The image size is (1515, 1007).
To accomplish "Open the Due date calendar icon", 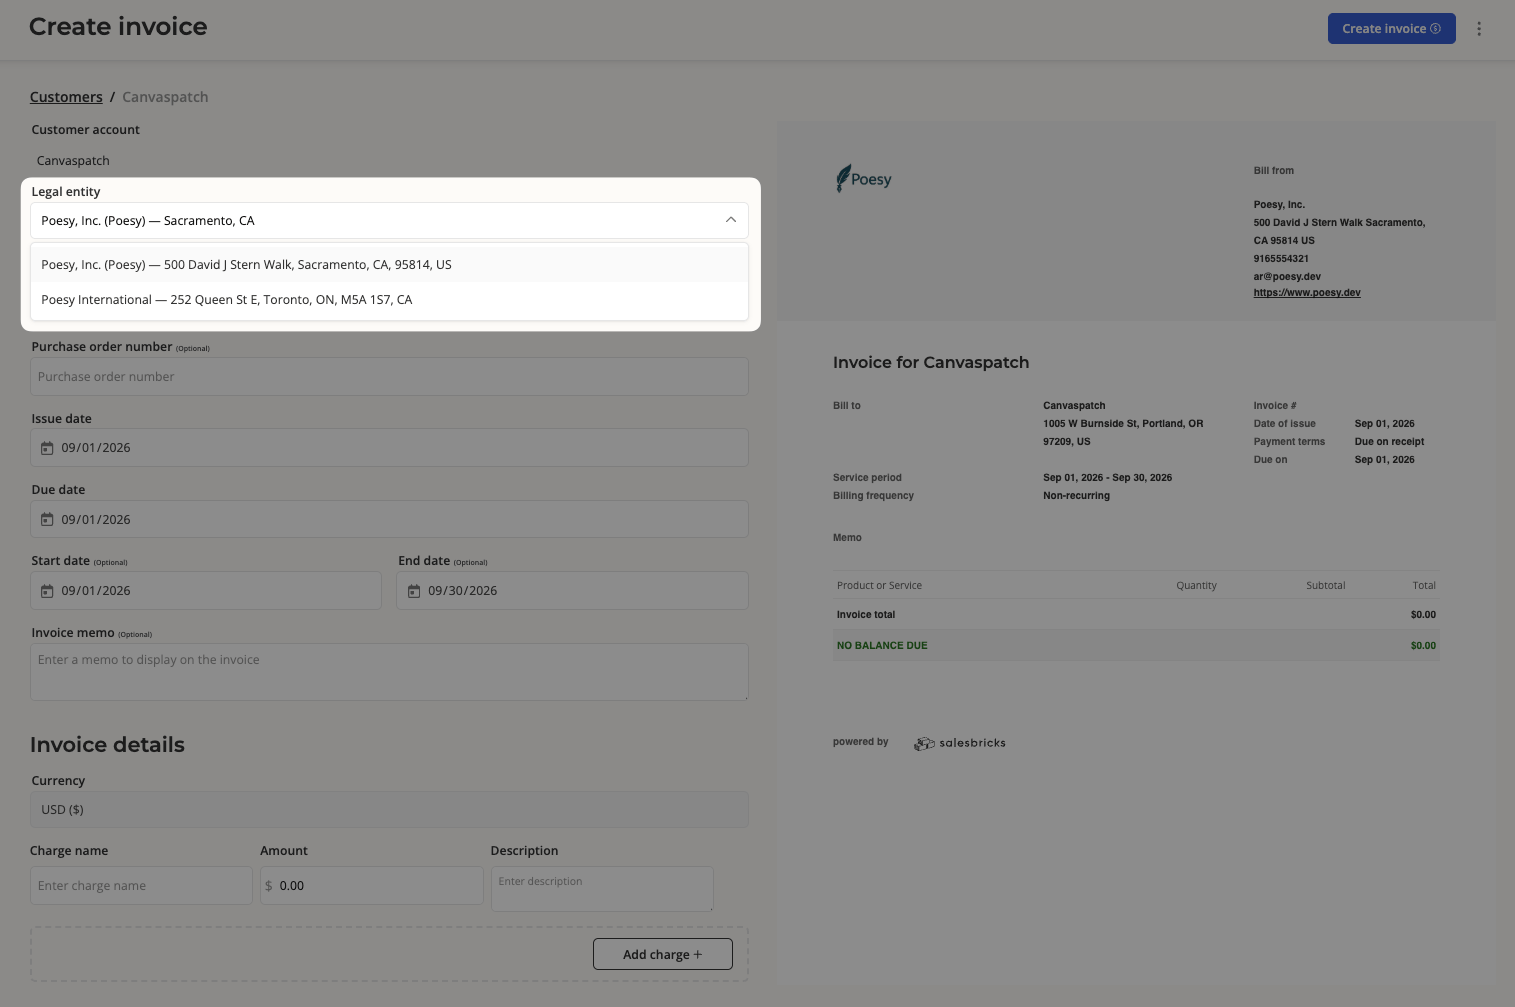I will click(x=47, y=520).
